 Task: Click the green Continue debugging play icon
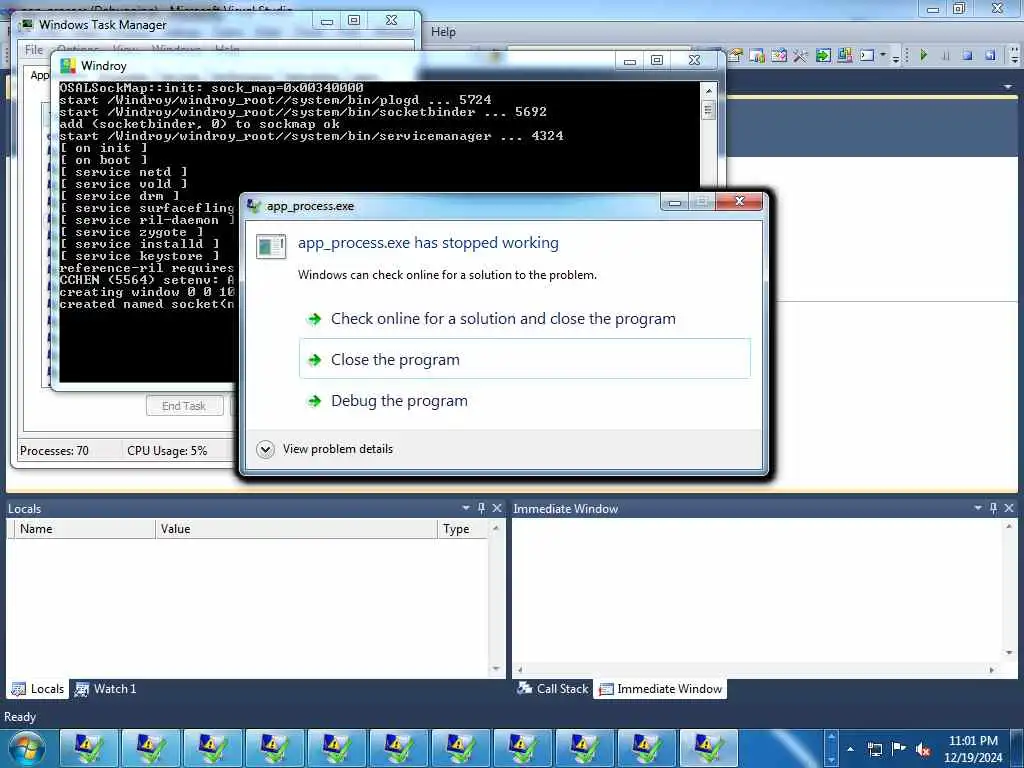923,56
